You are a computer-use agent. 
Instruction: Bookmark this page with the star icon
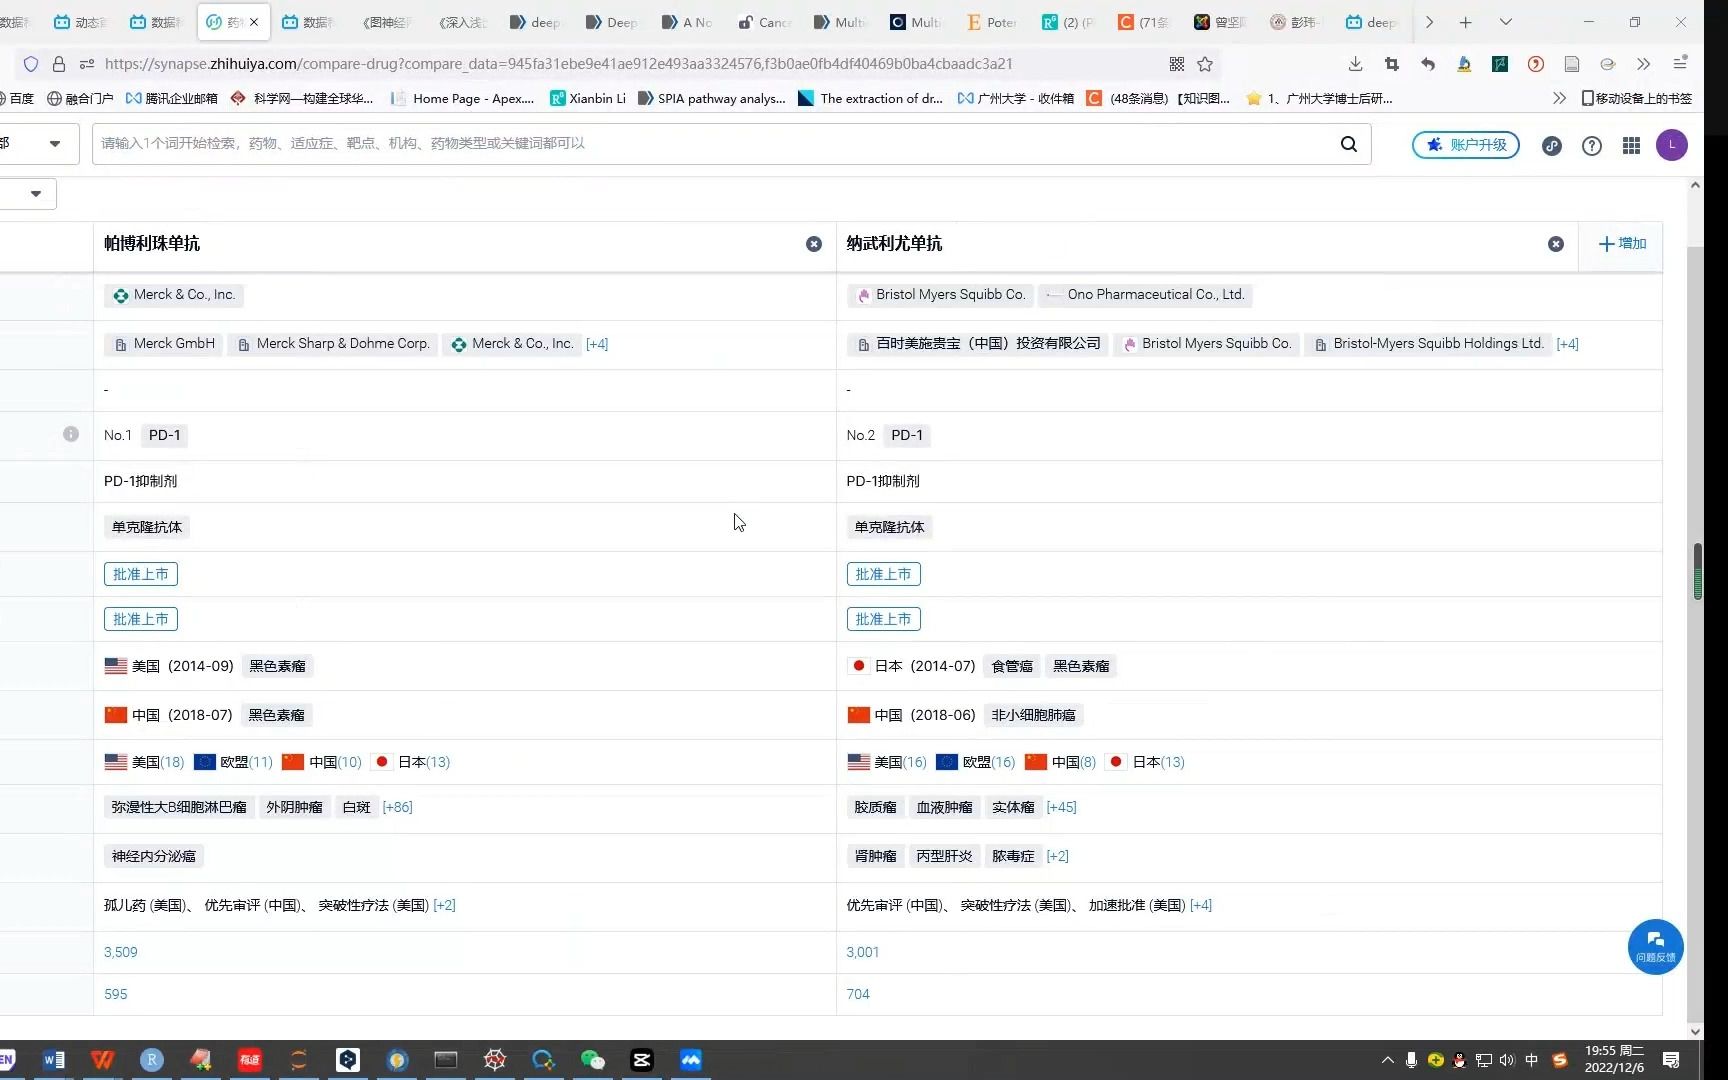click(1205, 64)
